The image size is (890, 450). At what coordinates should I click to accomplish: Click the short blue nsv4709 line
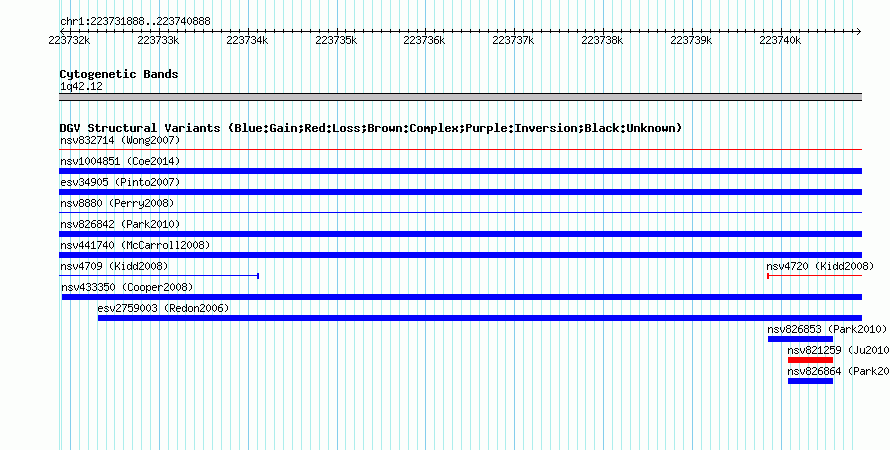[159, 276]
